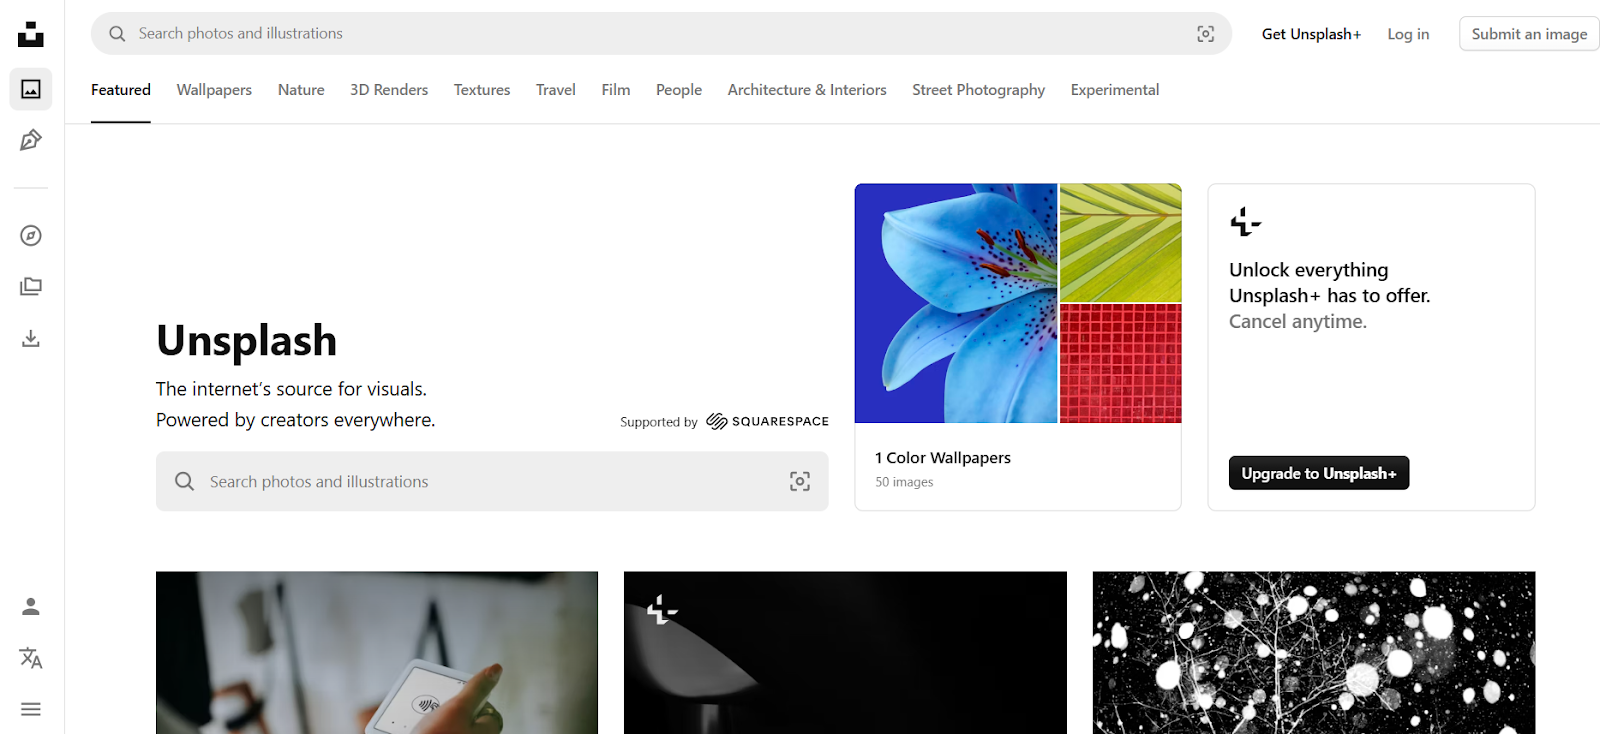Viewport: 1600px width, 734px height.
Task: Click the Unsplash logo in the sidebar
Action: [x=31, y=34]
